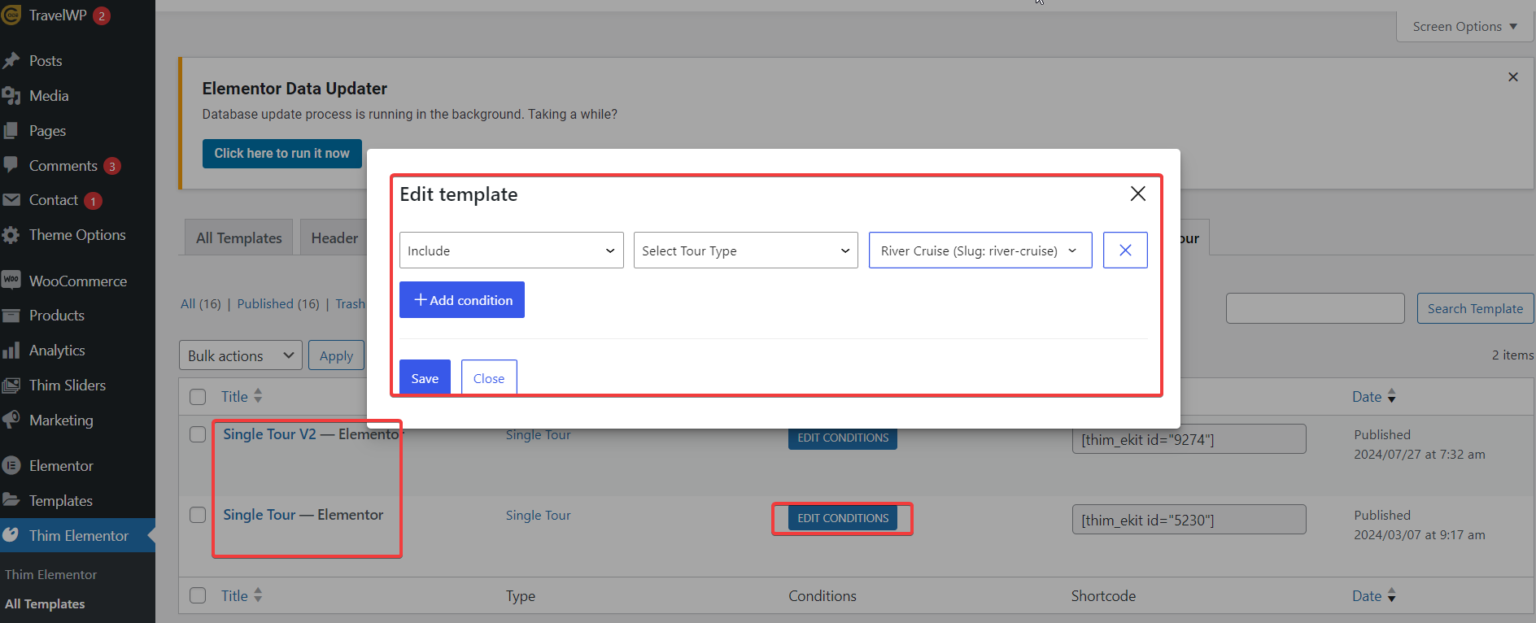The height and width of the screenshot is (623, 1536).
Task: Click the Single Tour type link in V2 row
Action: click(538, 435)
